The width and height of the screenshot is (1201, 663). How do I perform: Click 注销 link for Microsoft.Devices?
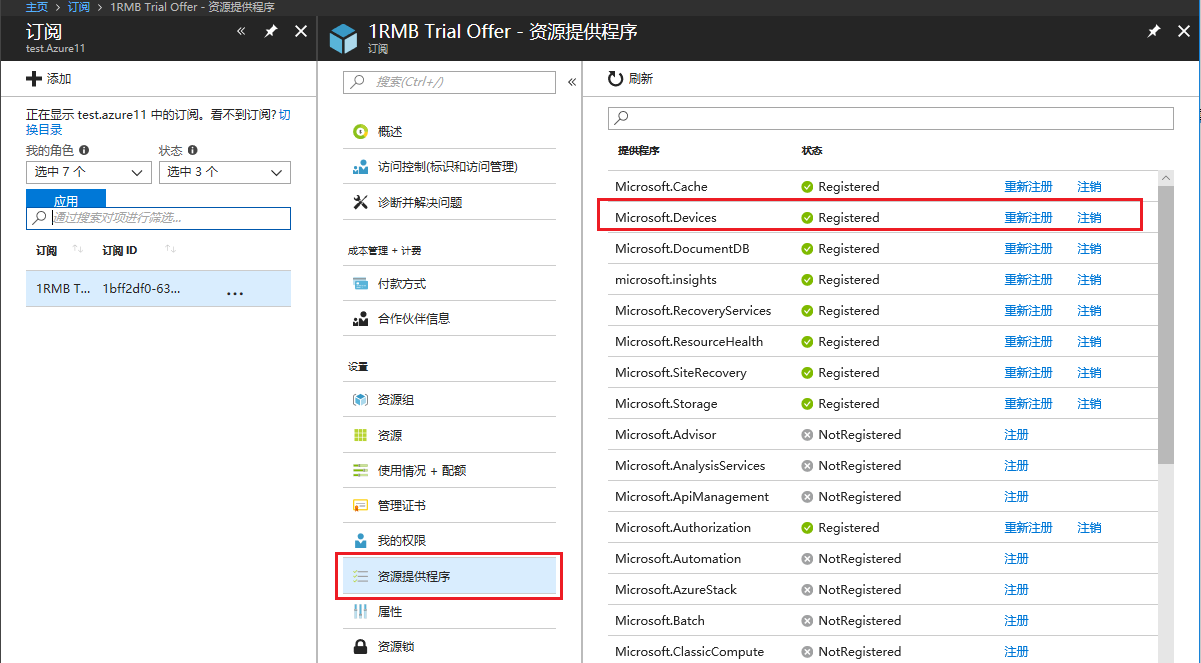pos(1089,218)
